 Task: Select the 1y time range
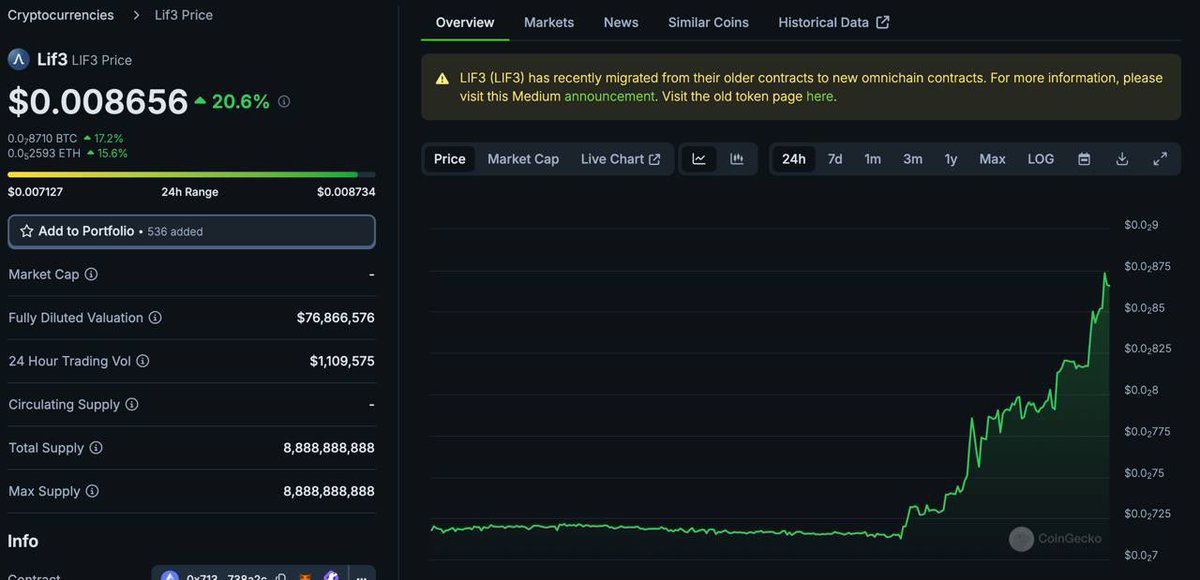pyautogui.click(x=951, y=159)
